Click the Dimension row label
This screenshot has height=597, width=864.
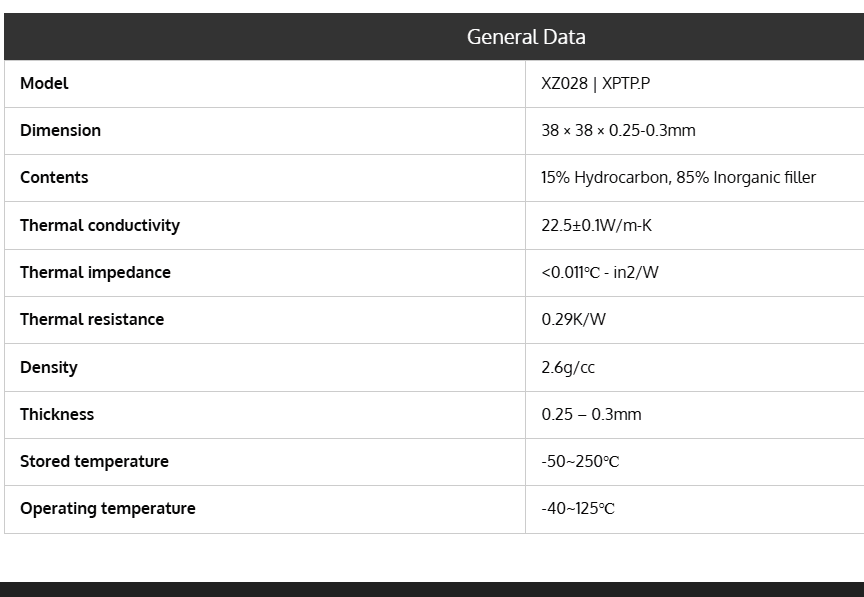click(x=60, y=131)
